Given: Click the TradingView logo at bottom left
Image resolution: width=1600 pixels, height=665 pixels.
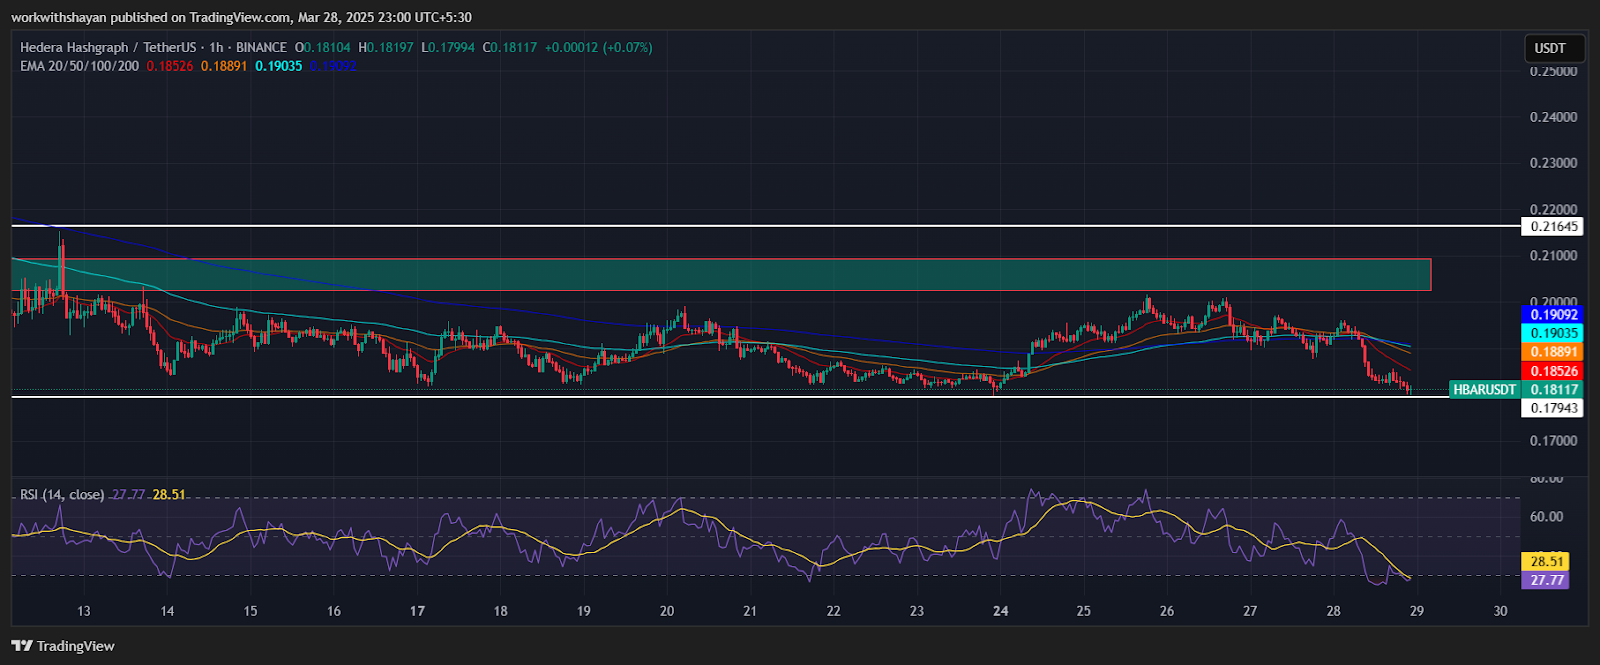Looking at the screenshot, I should (63, 646).
